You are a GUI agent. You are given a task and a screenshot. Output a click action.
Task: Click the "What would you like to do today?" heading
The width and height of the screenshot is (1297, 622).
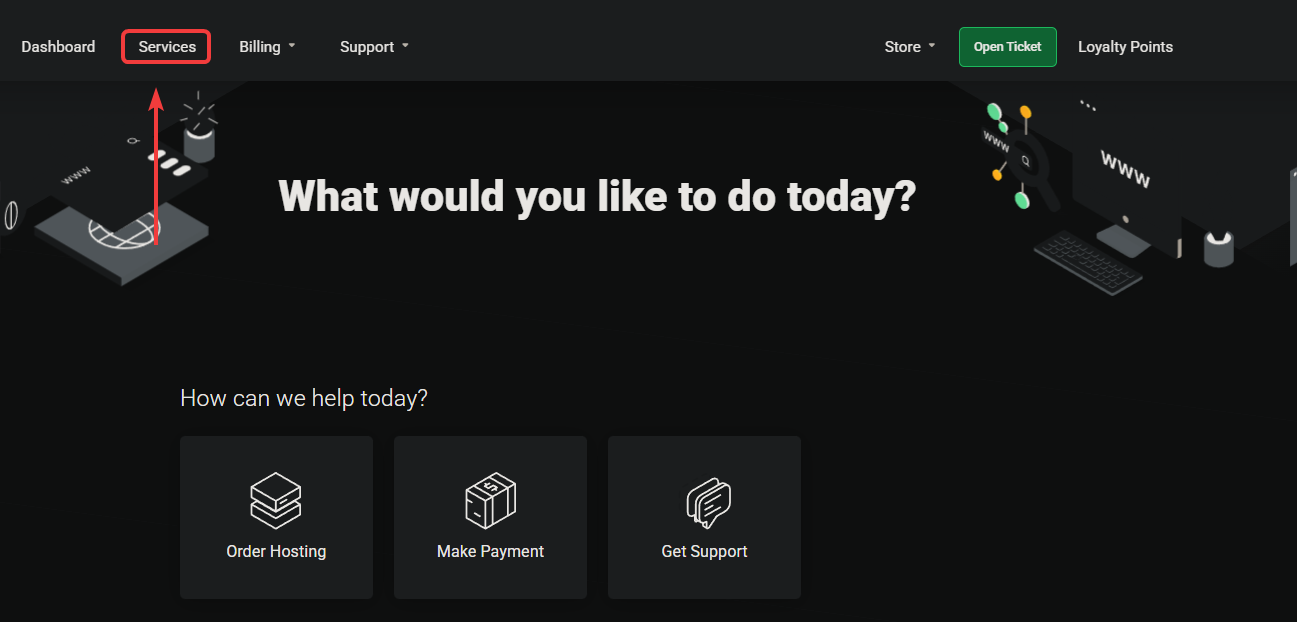(x=597, y=196)
